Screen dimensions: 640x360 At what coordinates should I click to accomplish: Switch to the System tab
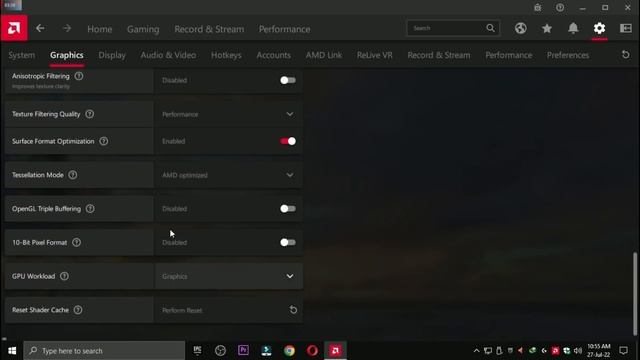(x=22, y=55)
